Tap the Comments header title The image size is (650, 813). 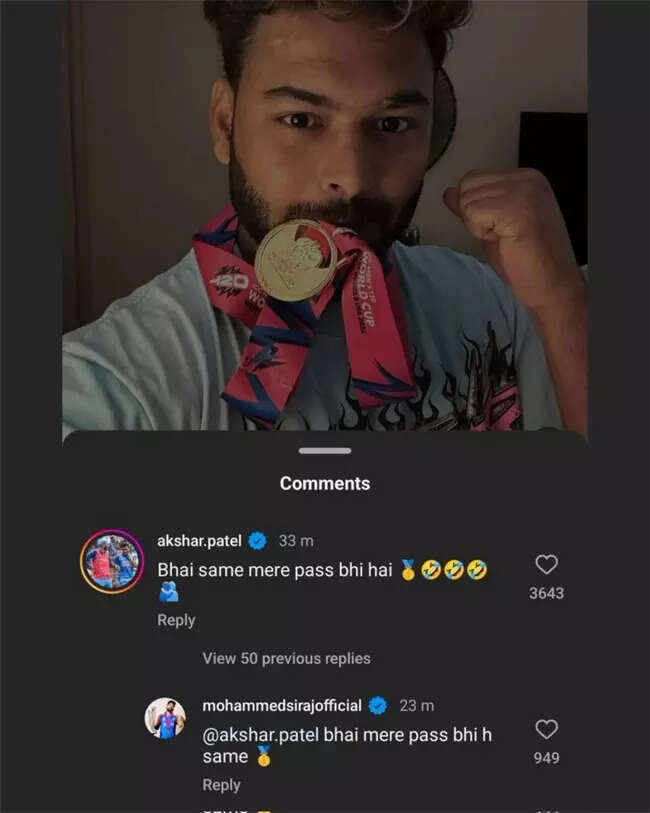325,483
